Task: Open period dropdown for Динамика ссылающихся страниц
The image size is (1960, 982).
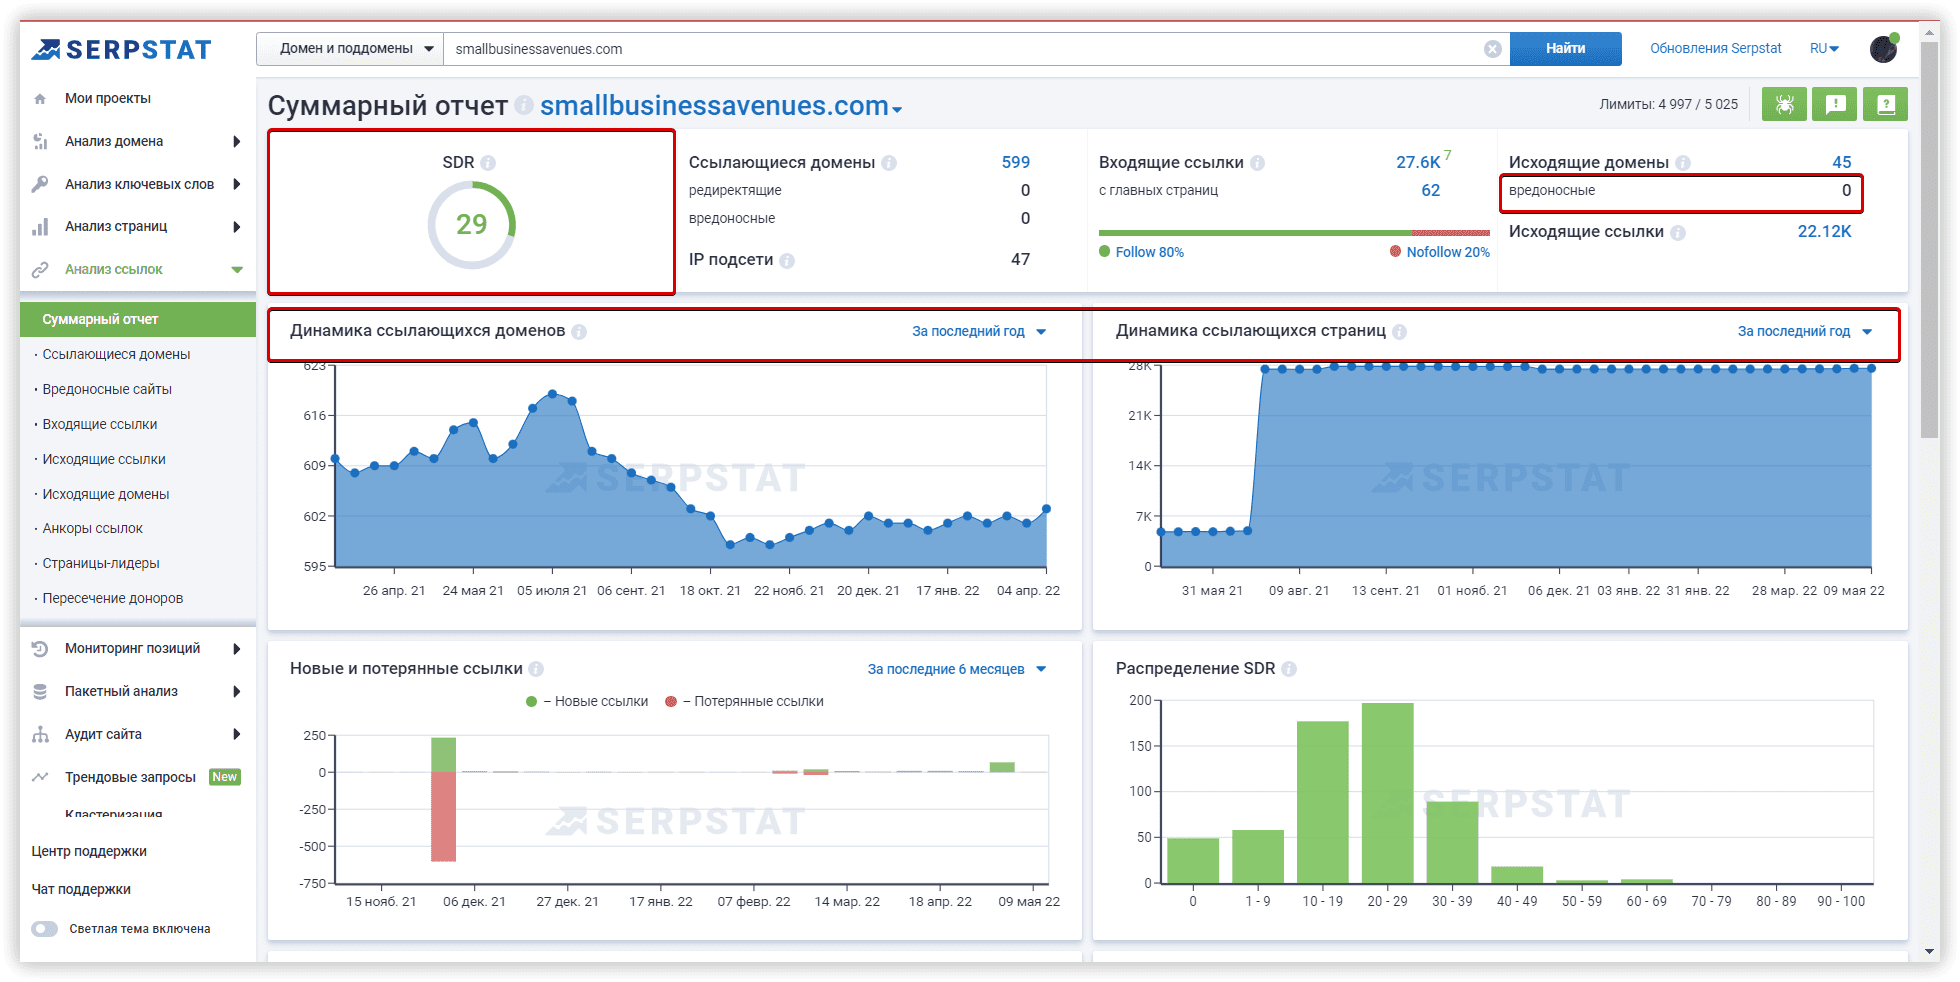Action: click(x=1805, y=332)
